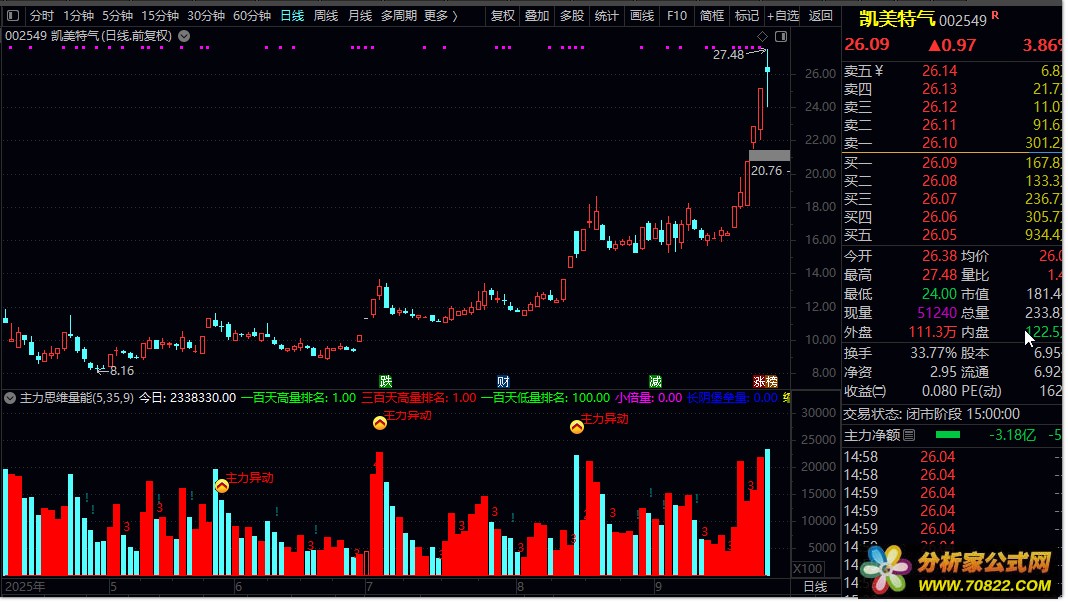This screenshot has height=602, width=1068.
Task: Click the diamond marker icon above the chart
Action: pos(762,36)
